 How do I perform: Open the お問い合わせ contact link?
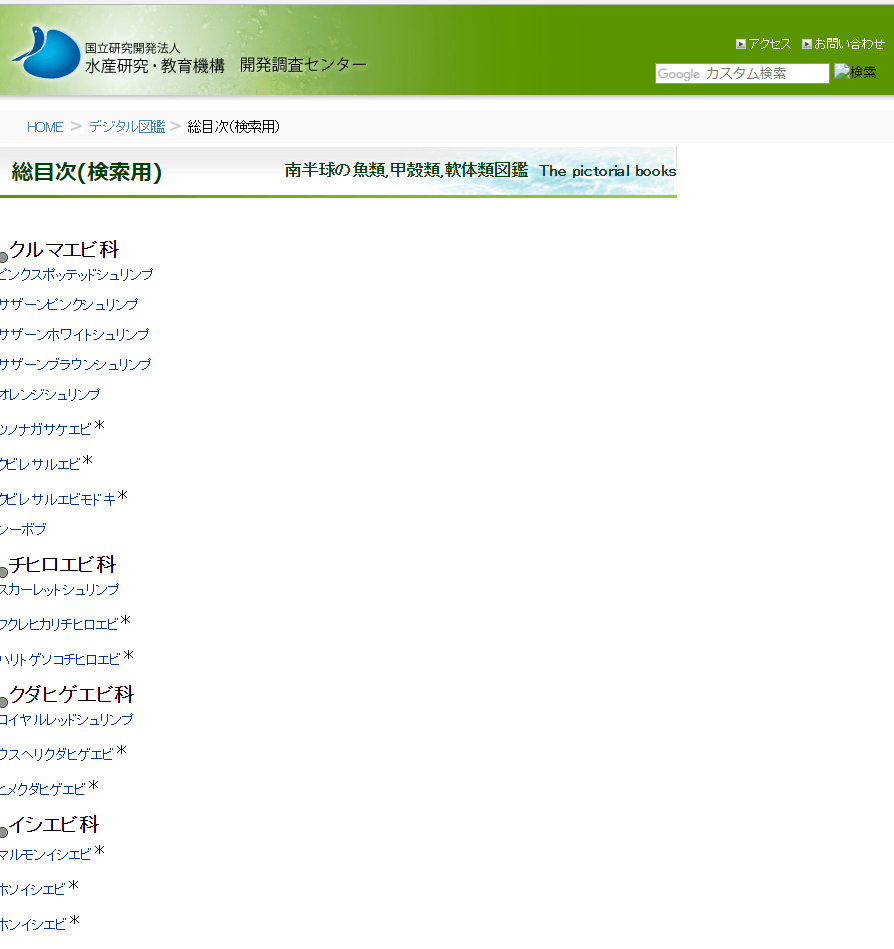coord(849,44)
